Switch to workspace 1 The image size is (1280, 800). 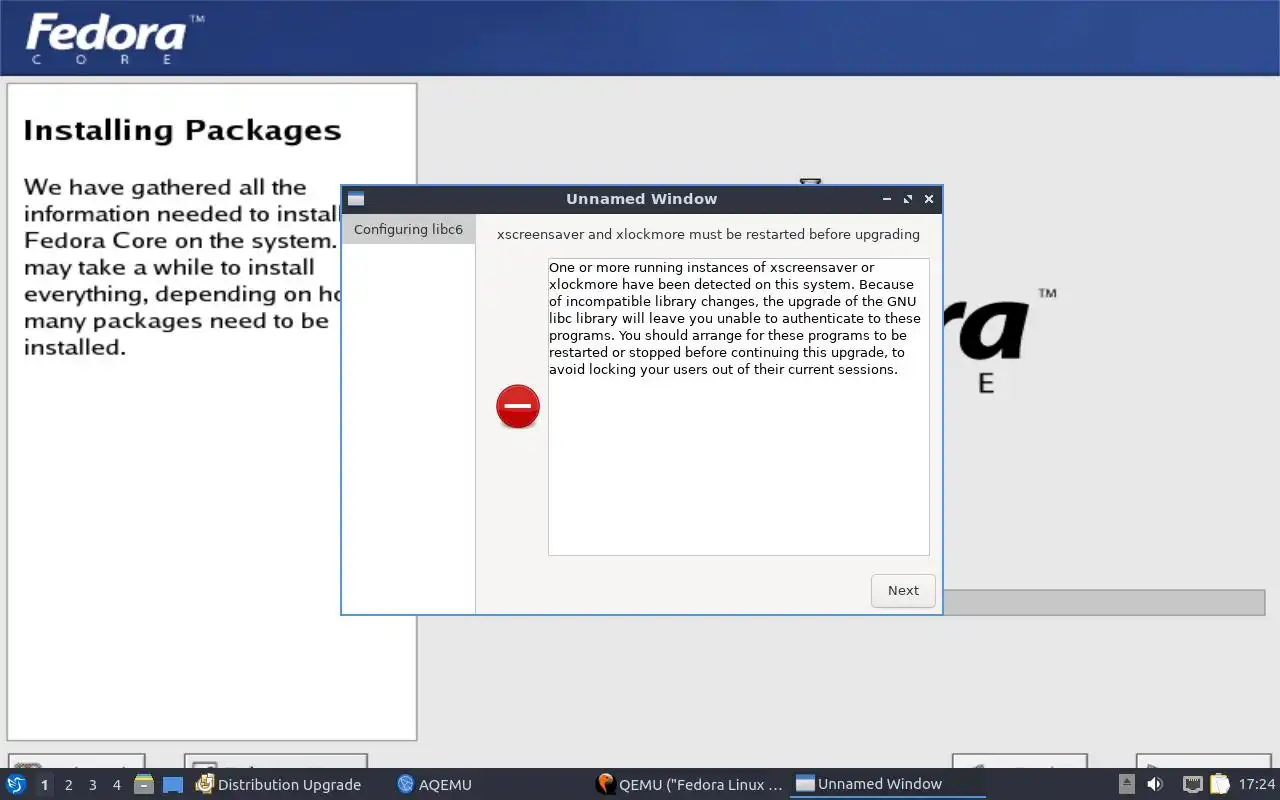click(44, 785)
